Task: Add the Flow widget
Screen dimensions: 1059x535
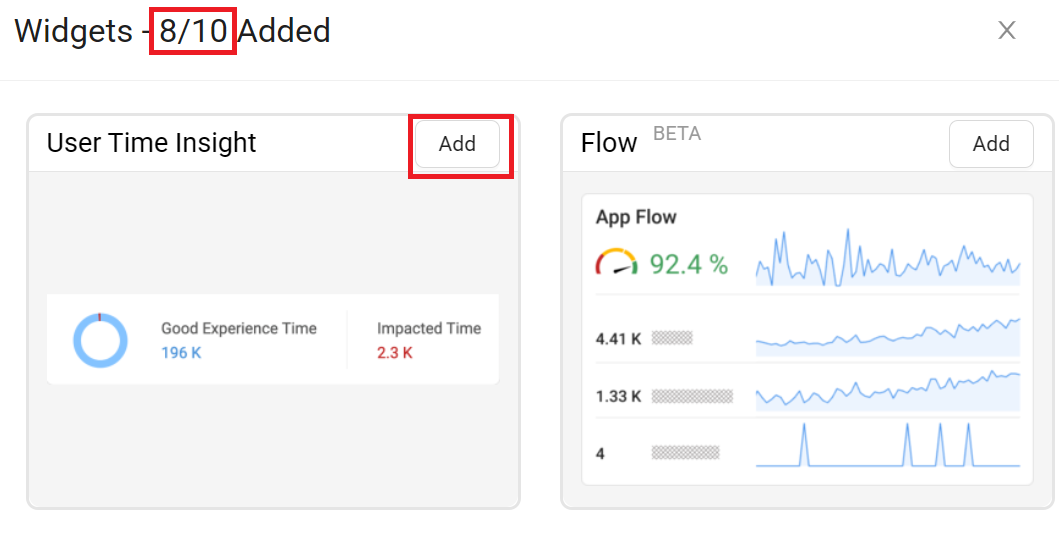Action: [990, 144]
